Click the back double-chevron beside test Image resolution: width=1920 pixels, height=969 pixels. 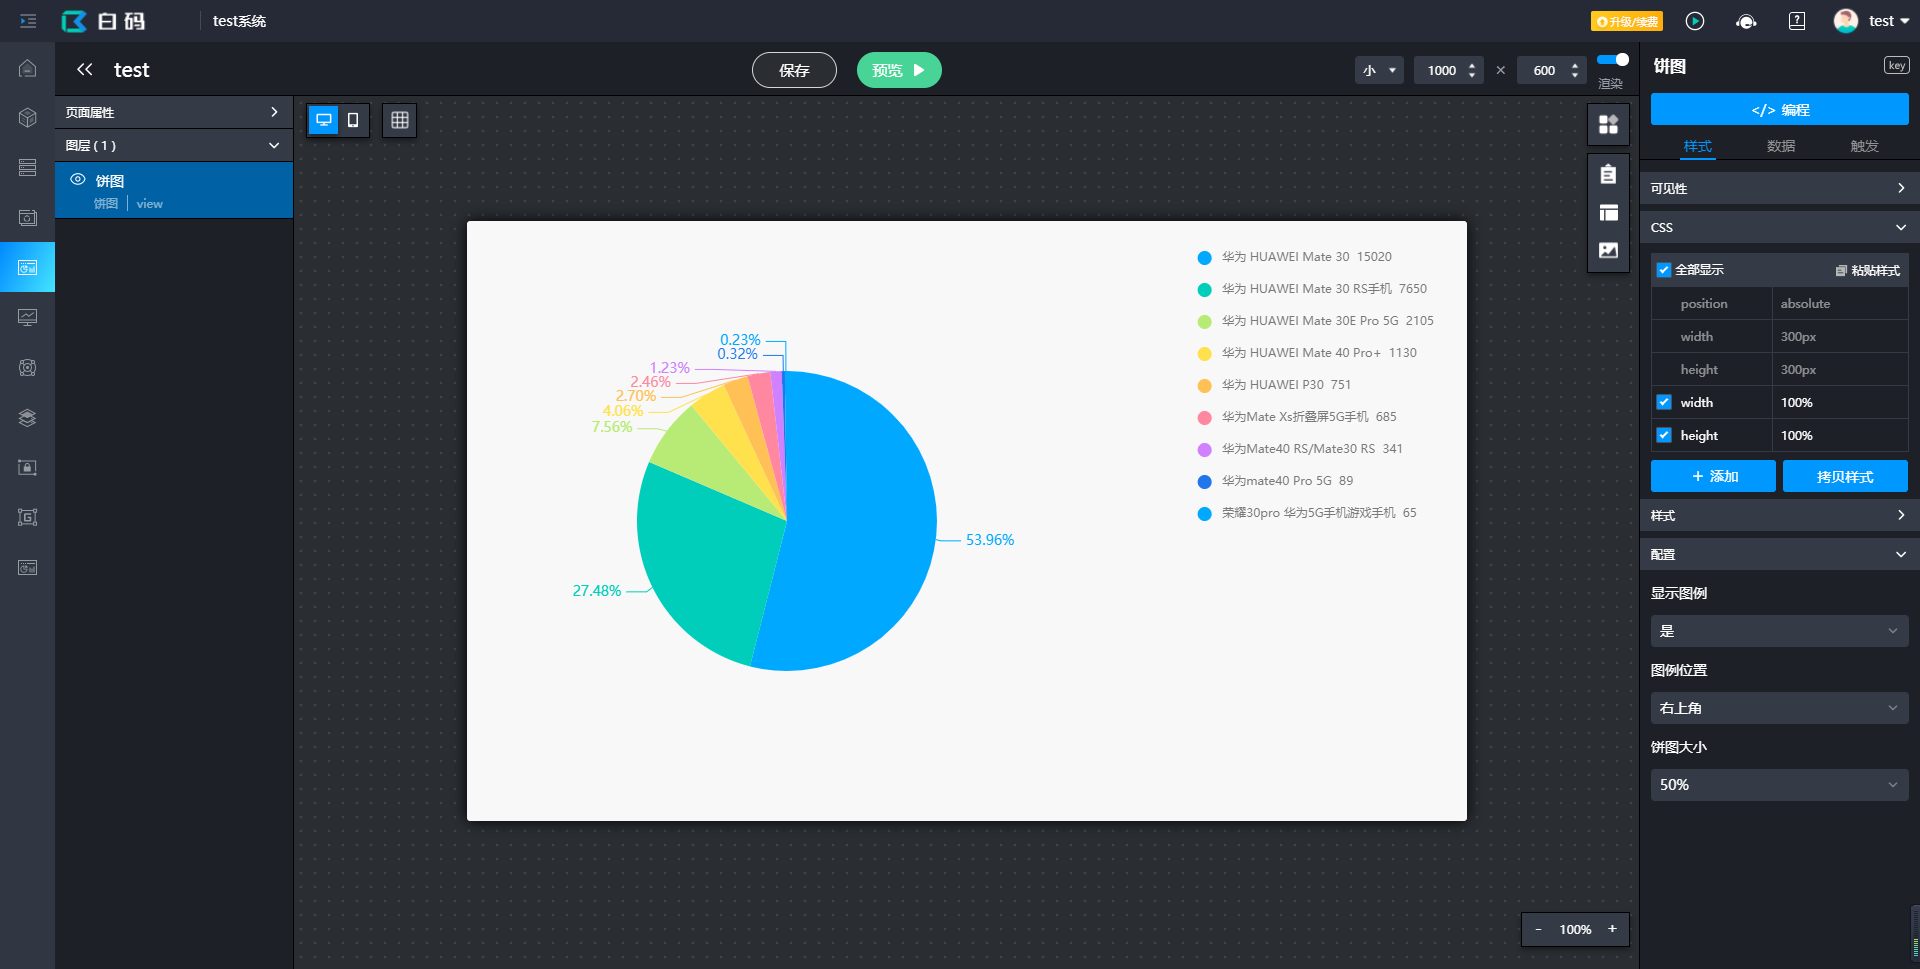click(85, 69)
